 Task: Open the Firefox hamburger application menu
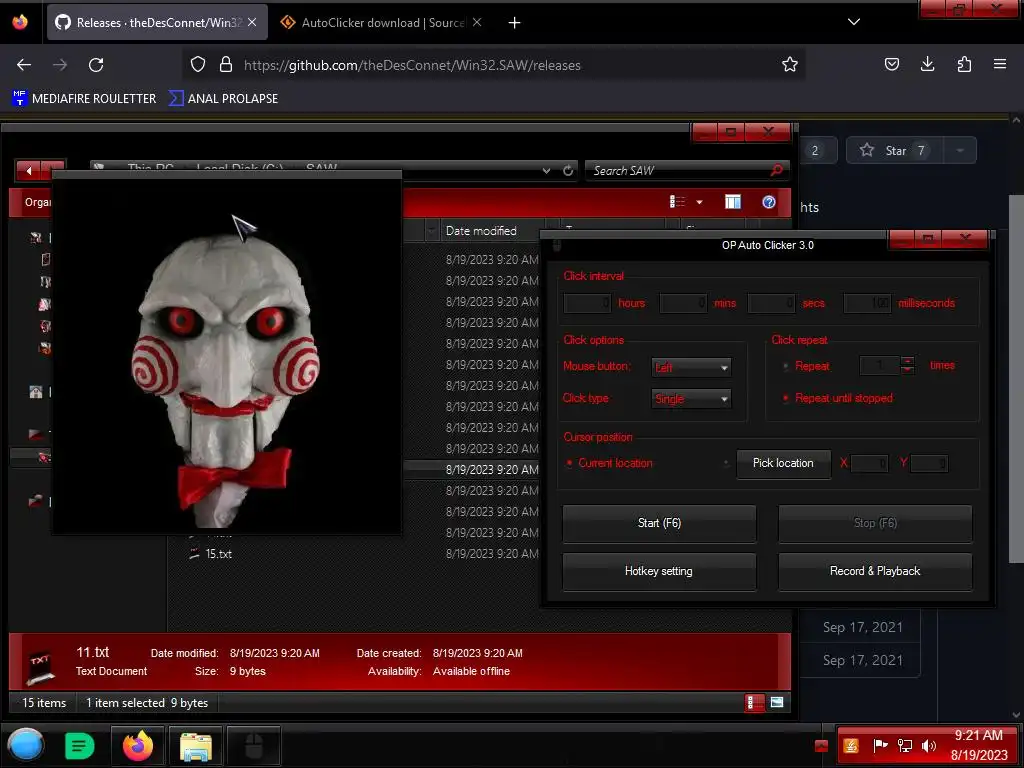tap(1000, 64)
